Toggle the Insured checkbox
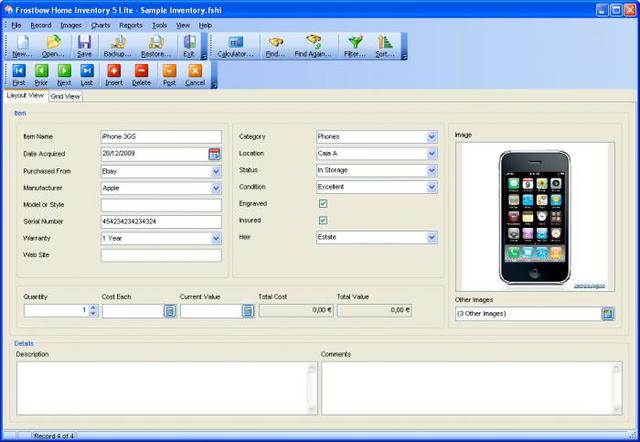640x442 pixels. coord(323,220)
